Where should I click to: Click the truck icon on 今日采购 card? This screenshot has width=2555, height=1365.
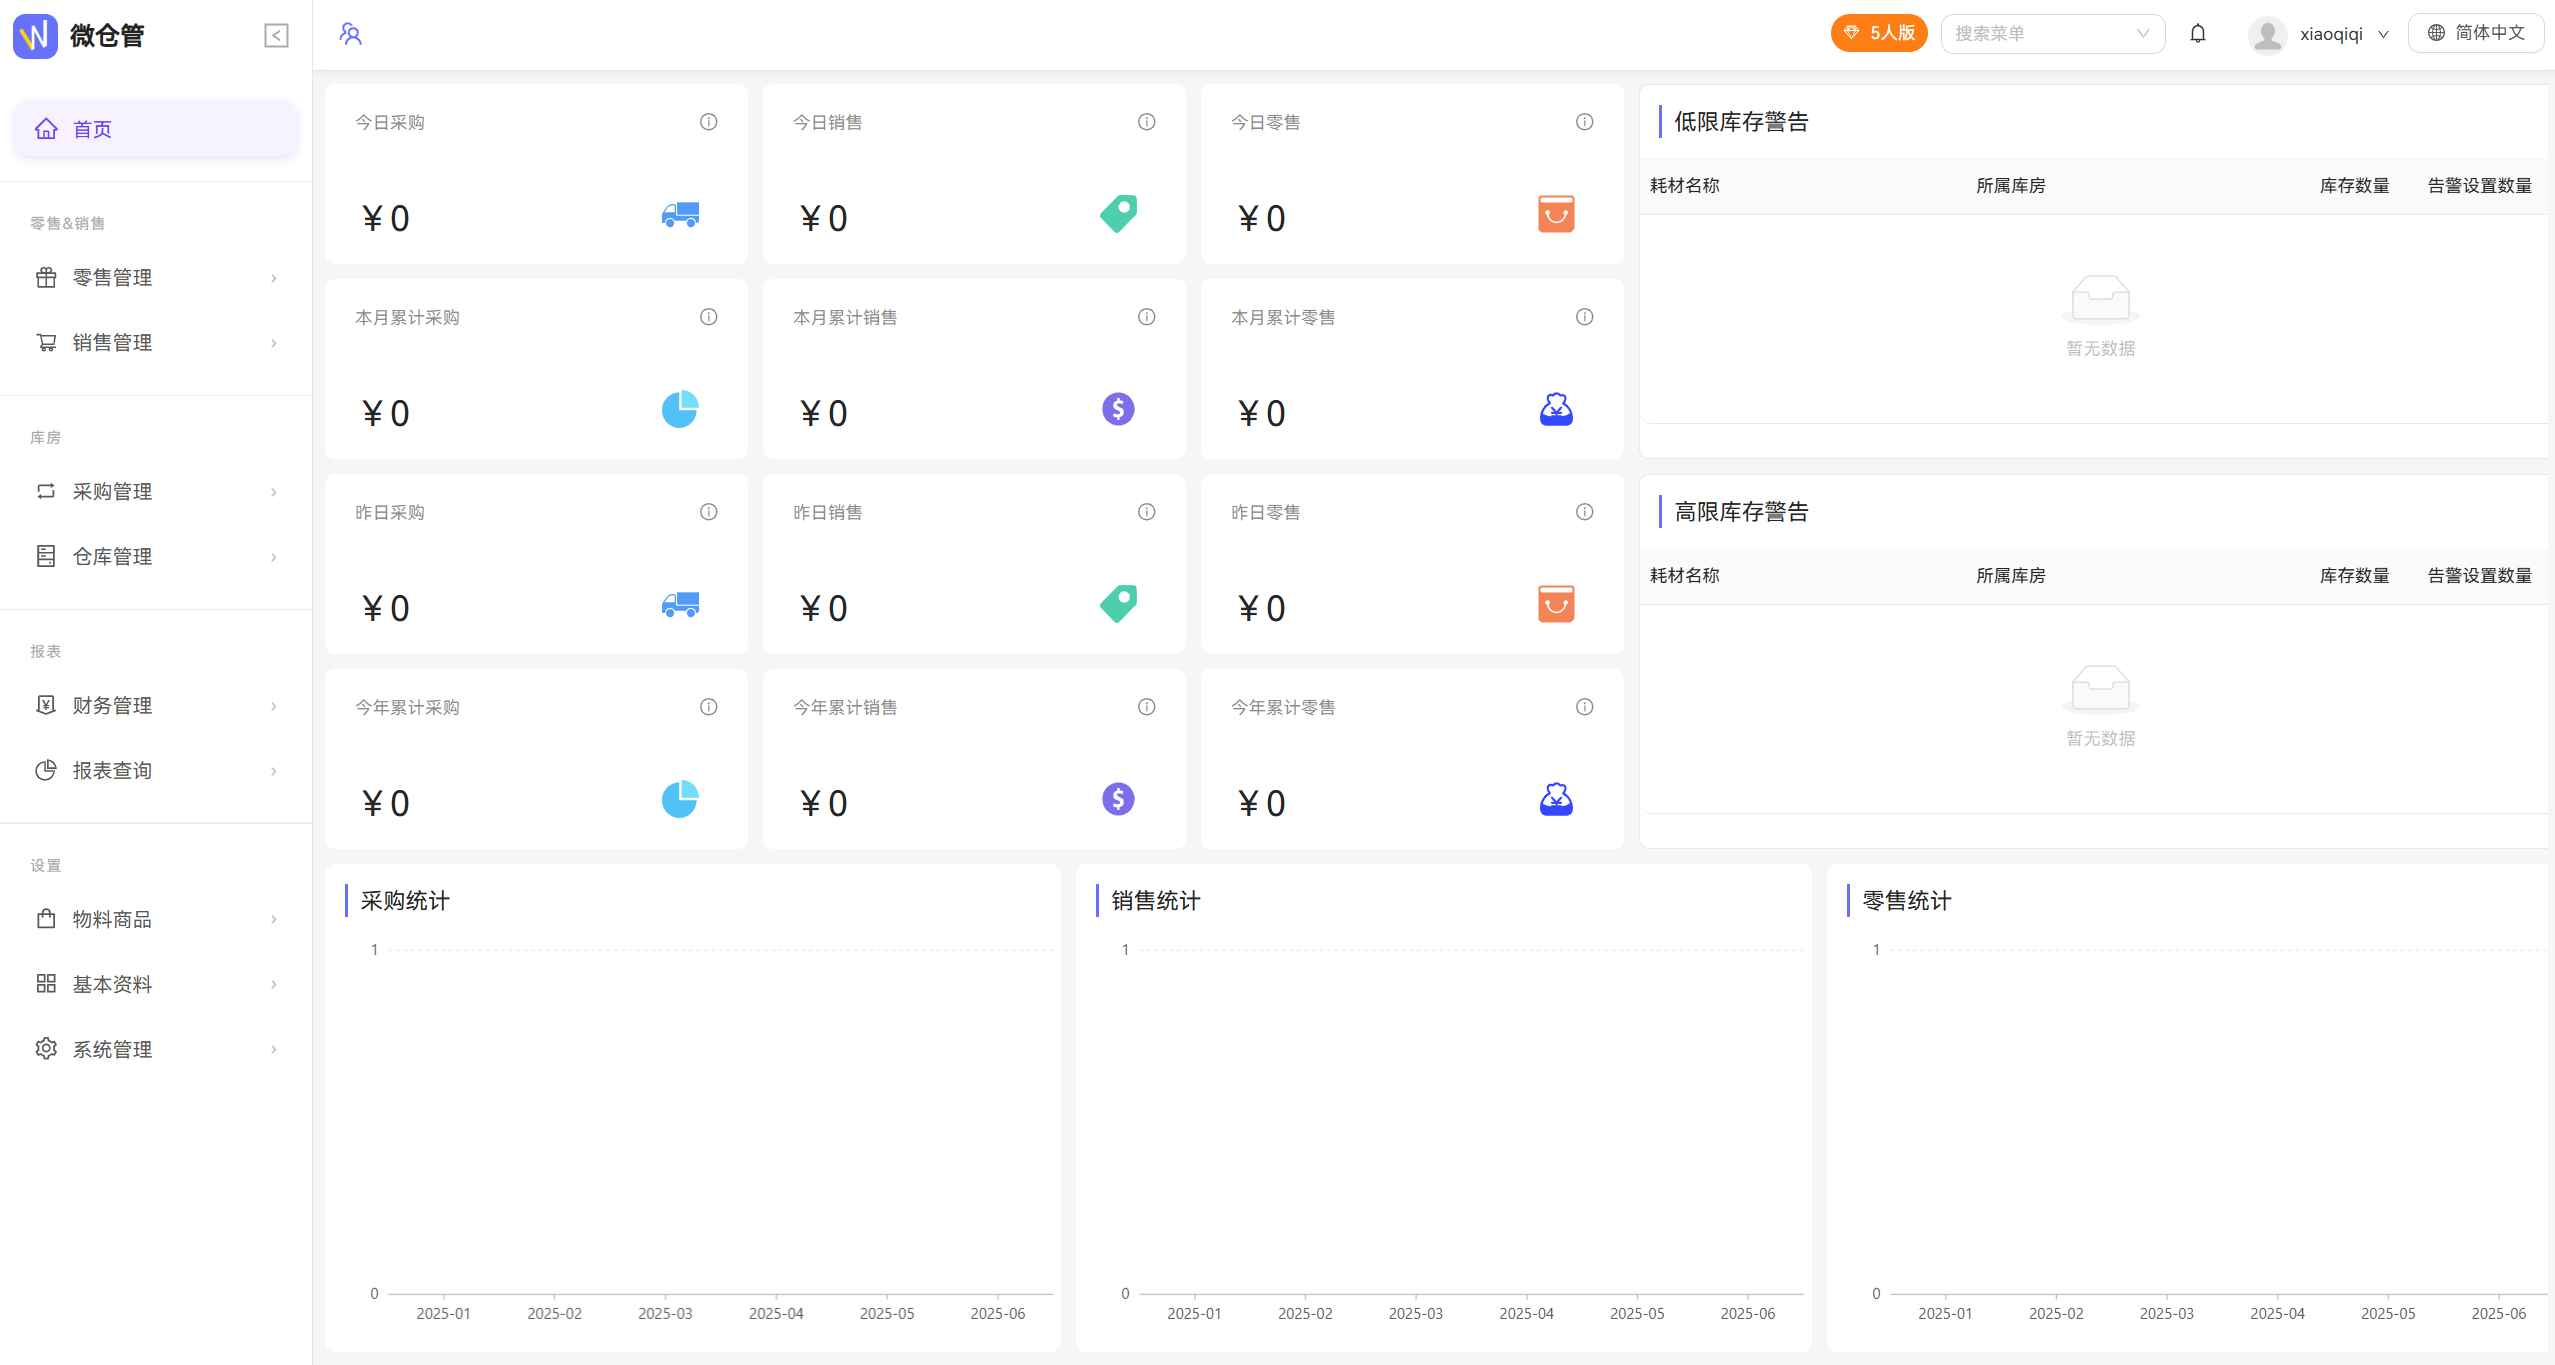point(680,214)
